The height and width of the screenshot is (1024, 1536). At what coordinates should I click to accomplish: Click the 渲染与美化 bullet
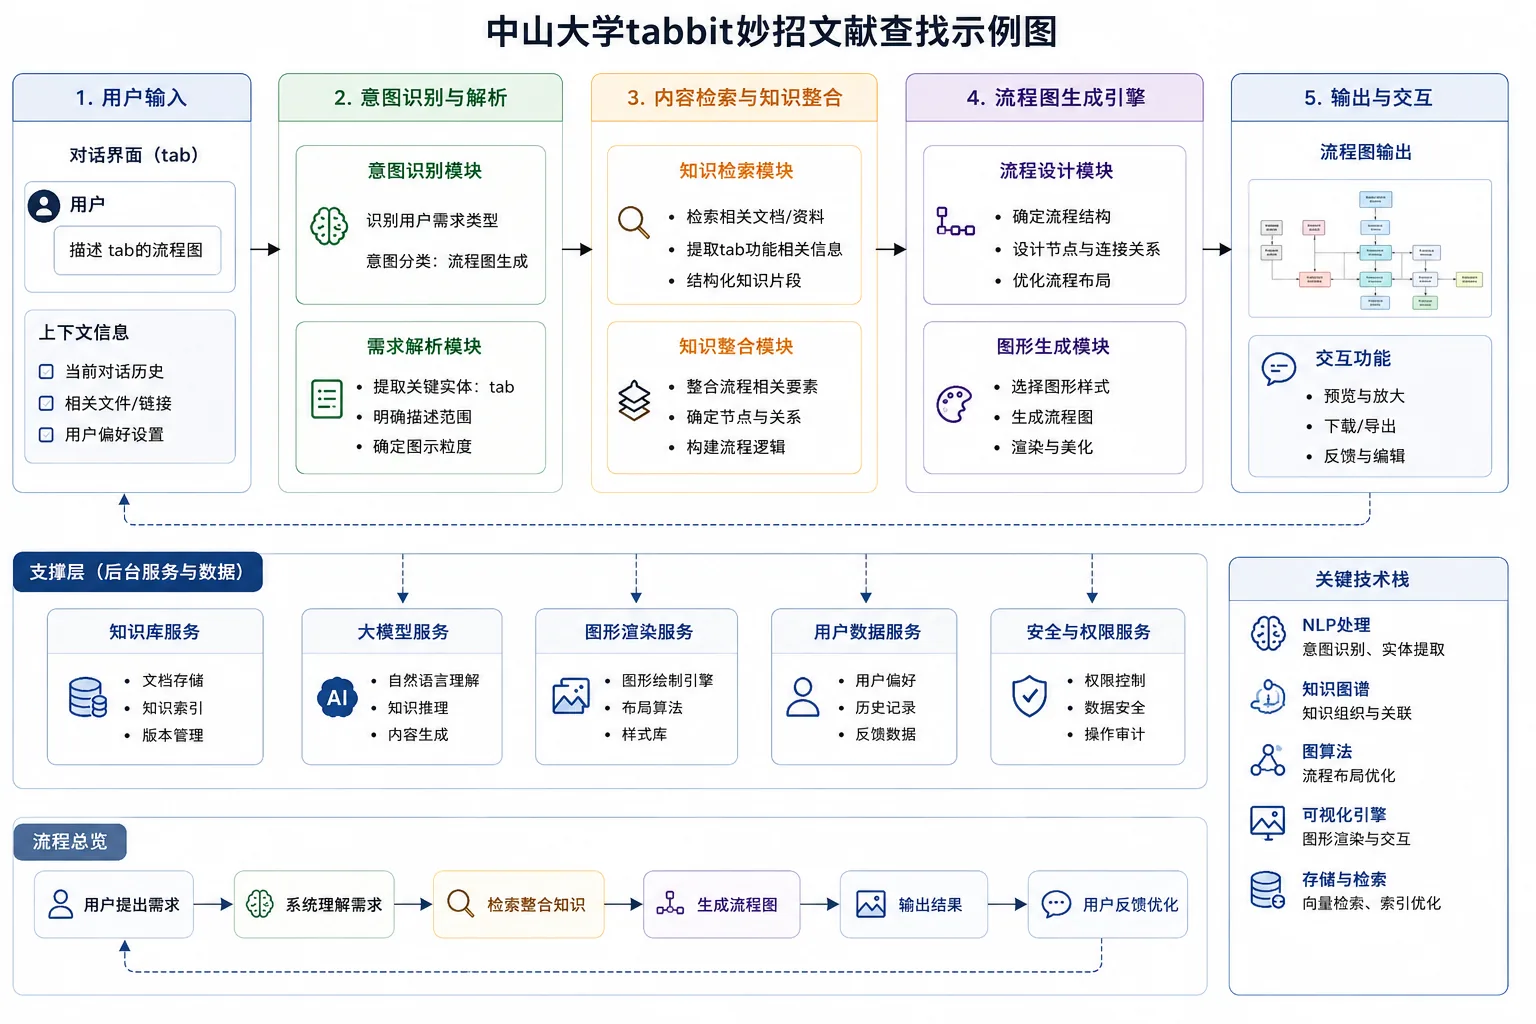[x=1052, y=447]
